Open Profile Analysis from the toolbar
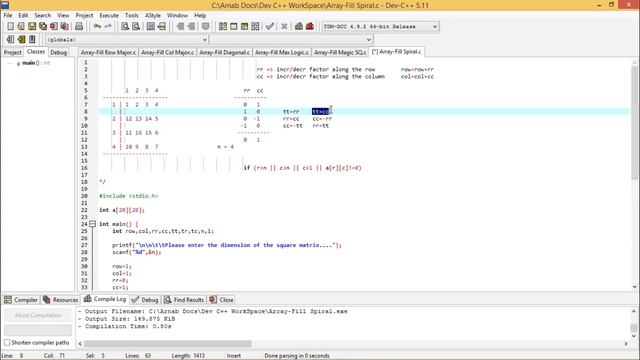 pos(299,27)
